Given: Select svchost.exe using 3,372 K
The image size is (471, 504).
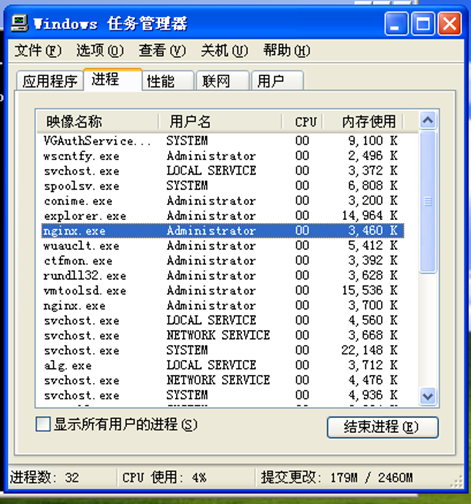Looking at the screenshot, I should [223, 171].
